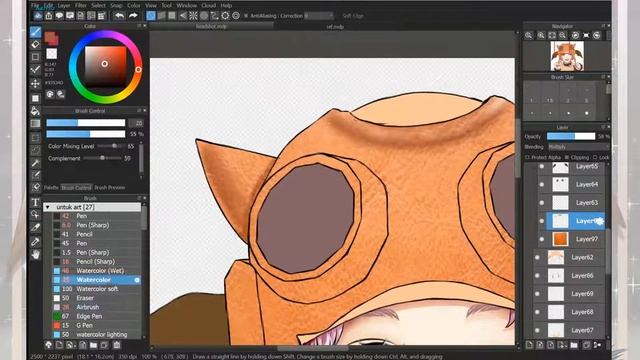Screen dimensions: 640x360
Task: Open brush folder icon at the Brush panel bottom
Action: pos(93,345)
